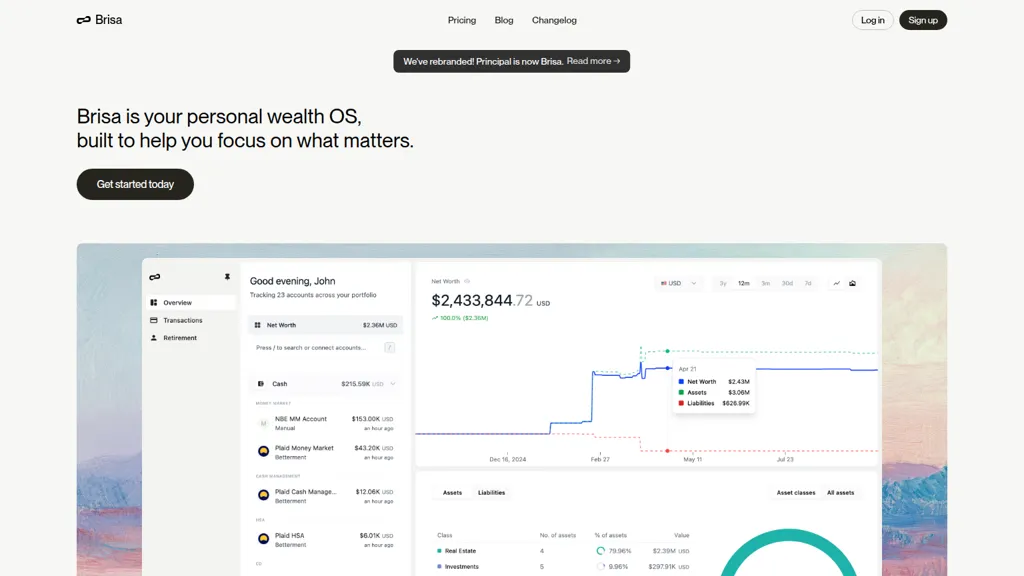Screen dimensions: 1024x576
Task: Click Betterment icon beside Plaid HSA
Action: pyautogui.click(x=263, y=539)
